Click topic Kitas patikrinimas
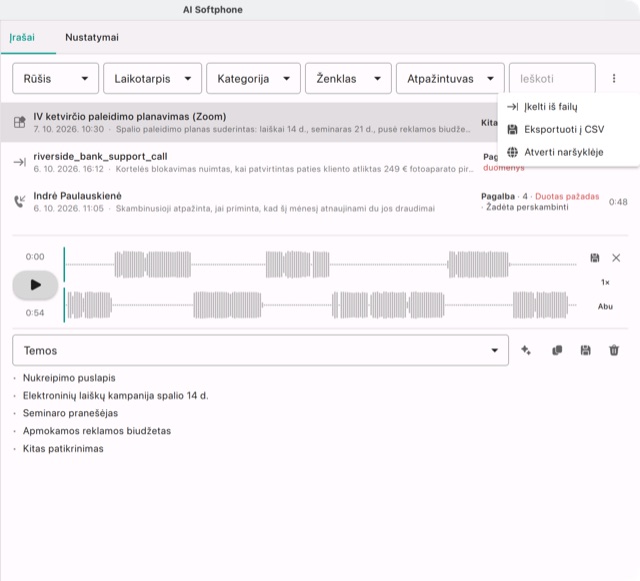 tap(63, 449)
